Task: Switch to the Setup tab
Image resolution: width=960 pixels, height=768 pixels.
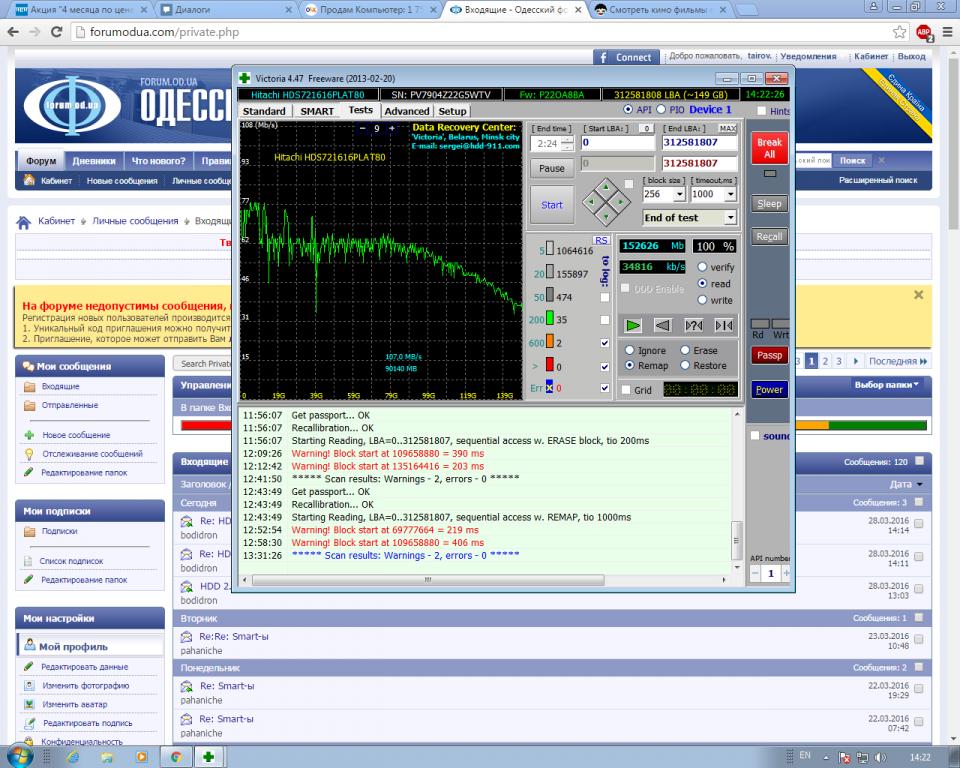Action: tap(452, 111)
